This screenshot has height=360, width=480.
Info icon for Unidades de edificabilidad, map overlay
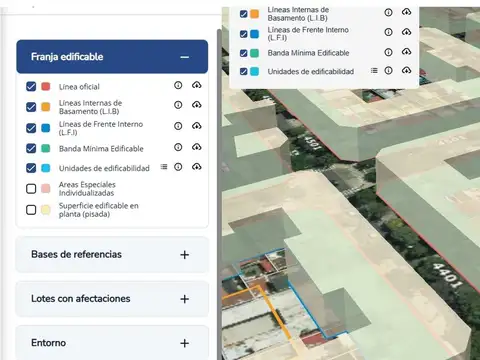click(x=388, y=71)
